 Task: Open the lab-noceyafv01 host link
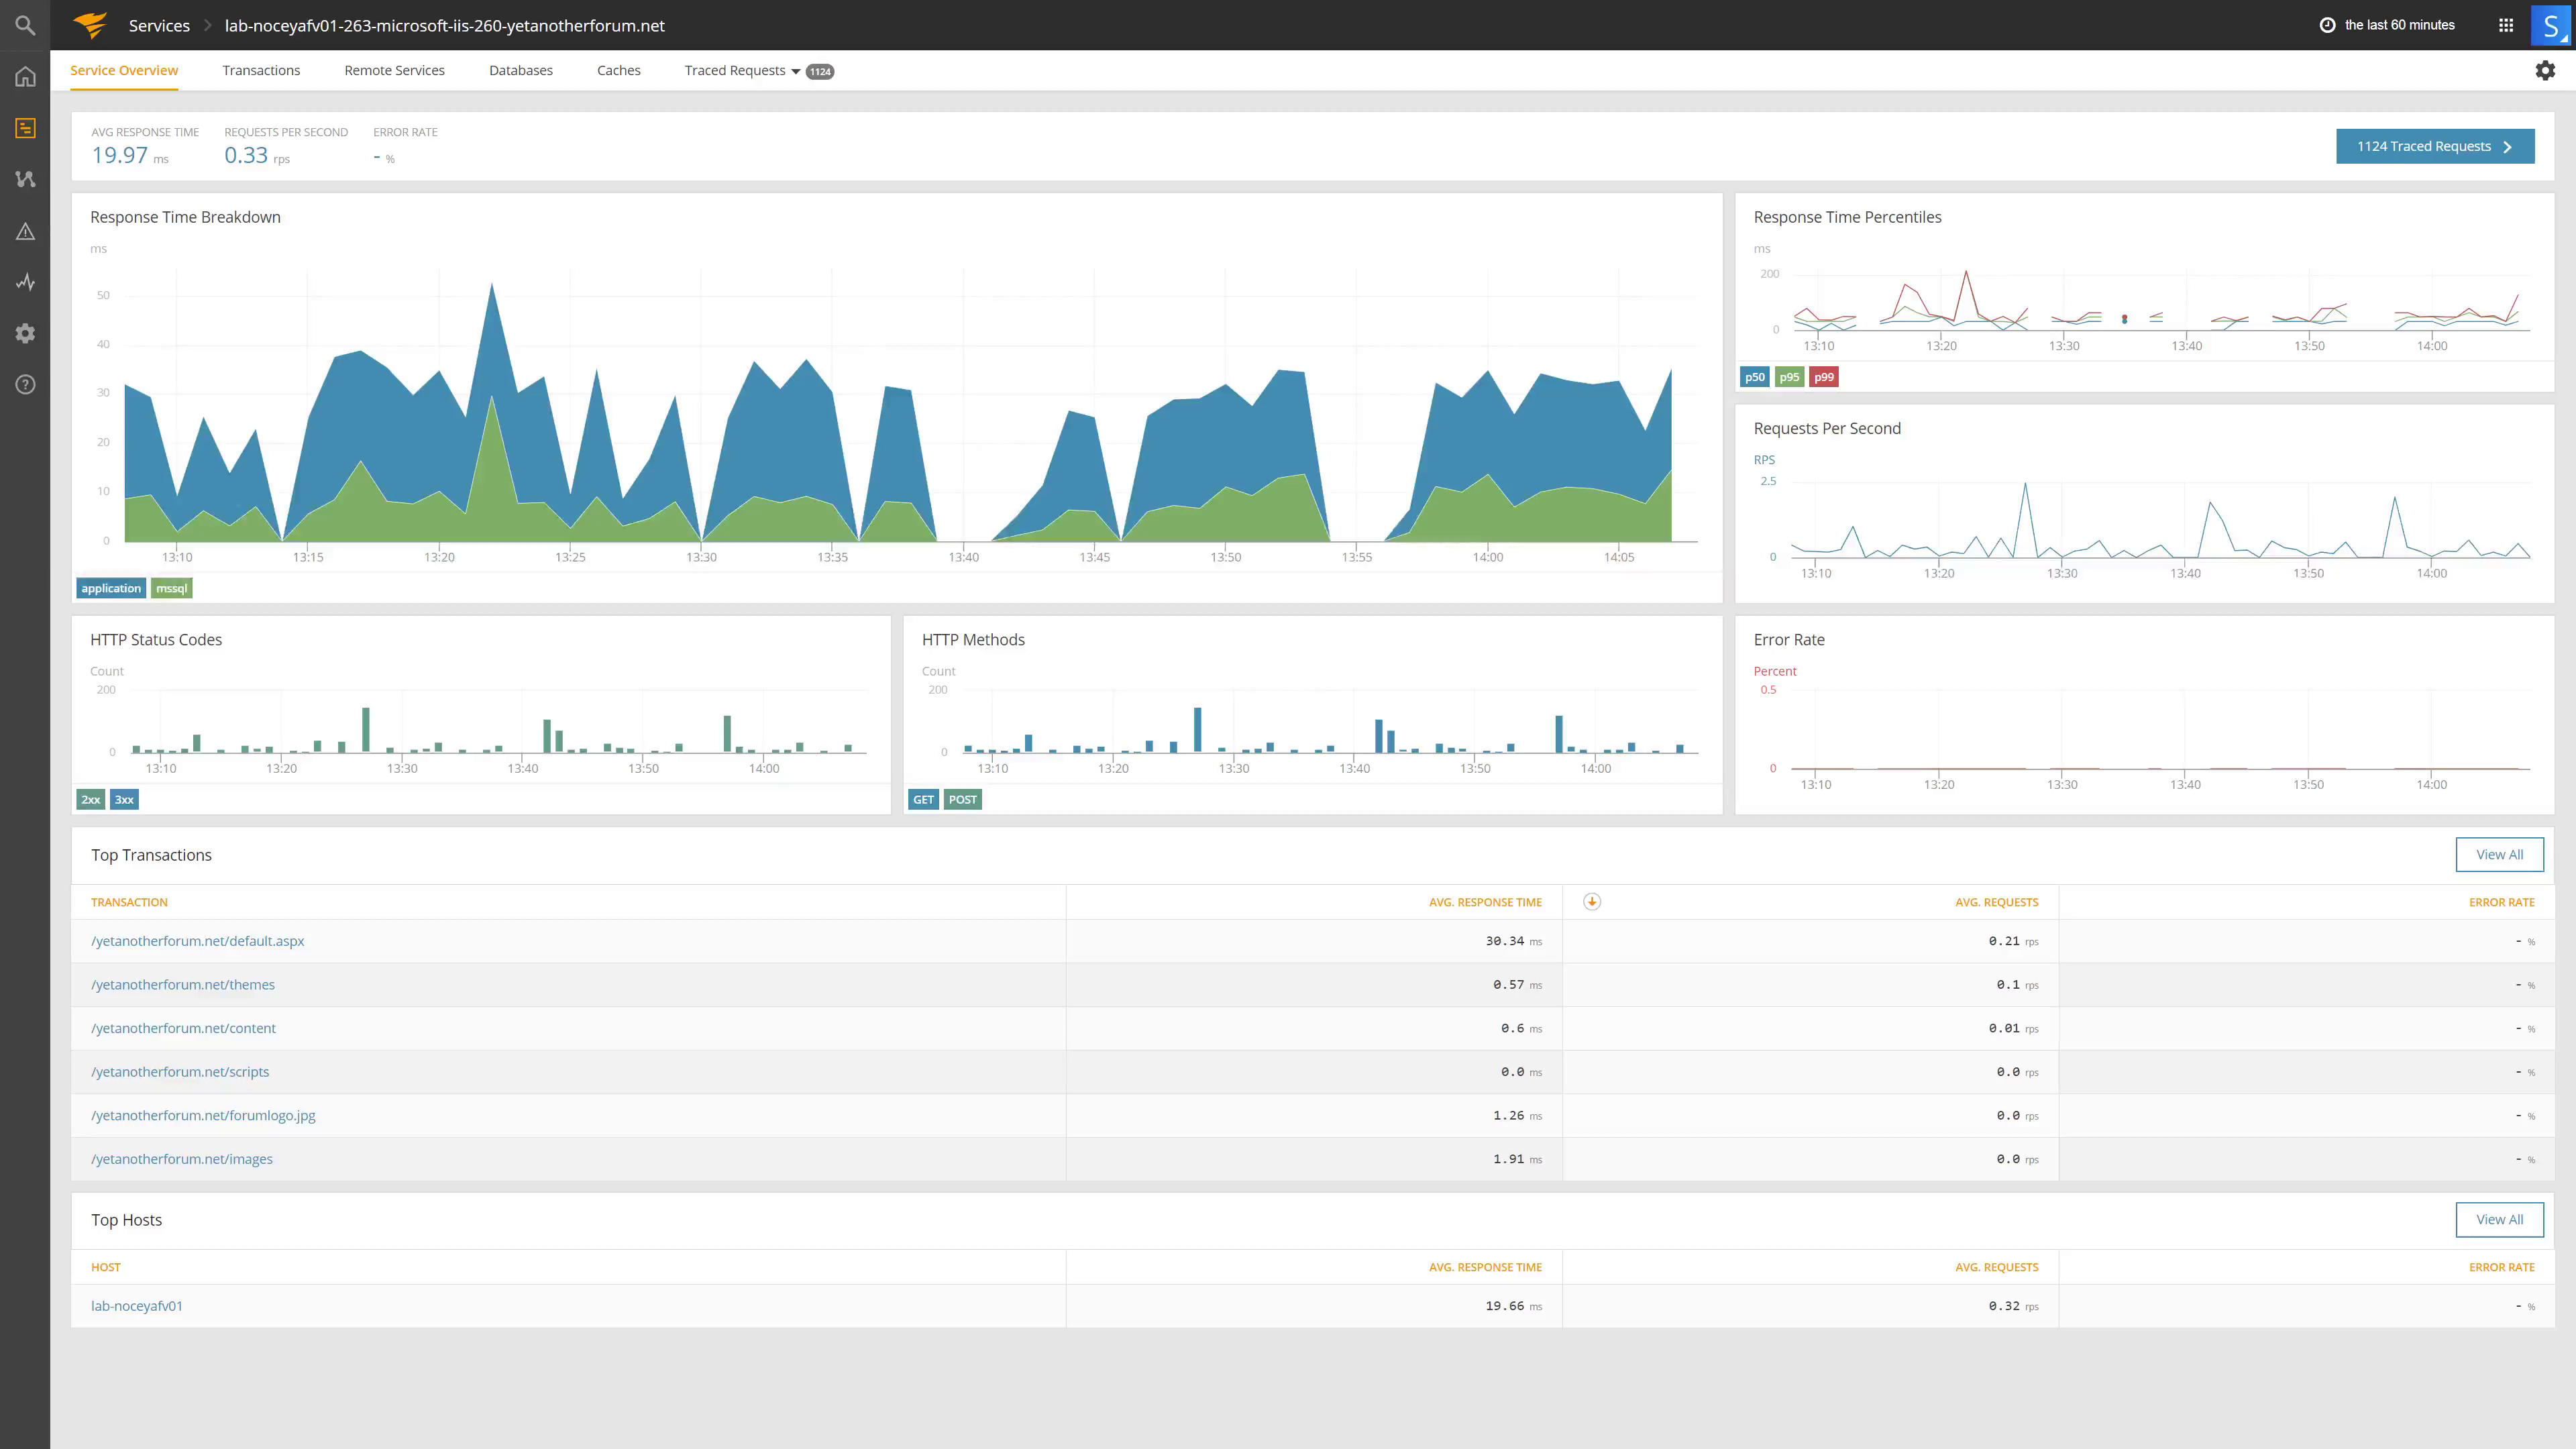point(137,1306)
